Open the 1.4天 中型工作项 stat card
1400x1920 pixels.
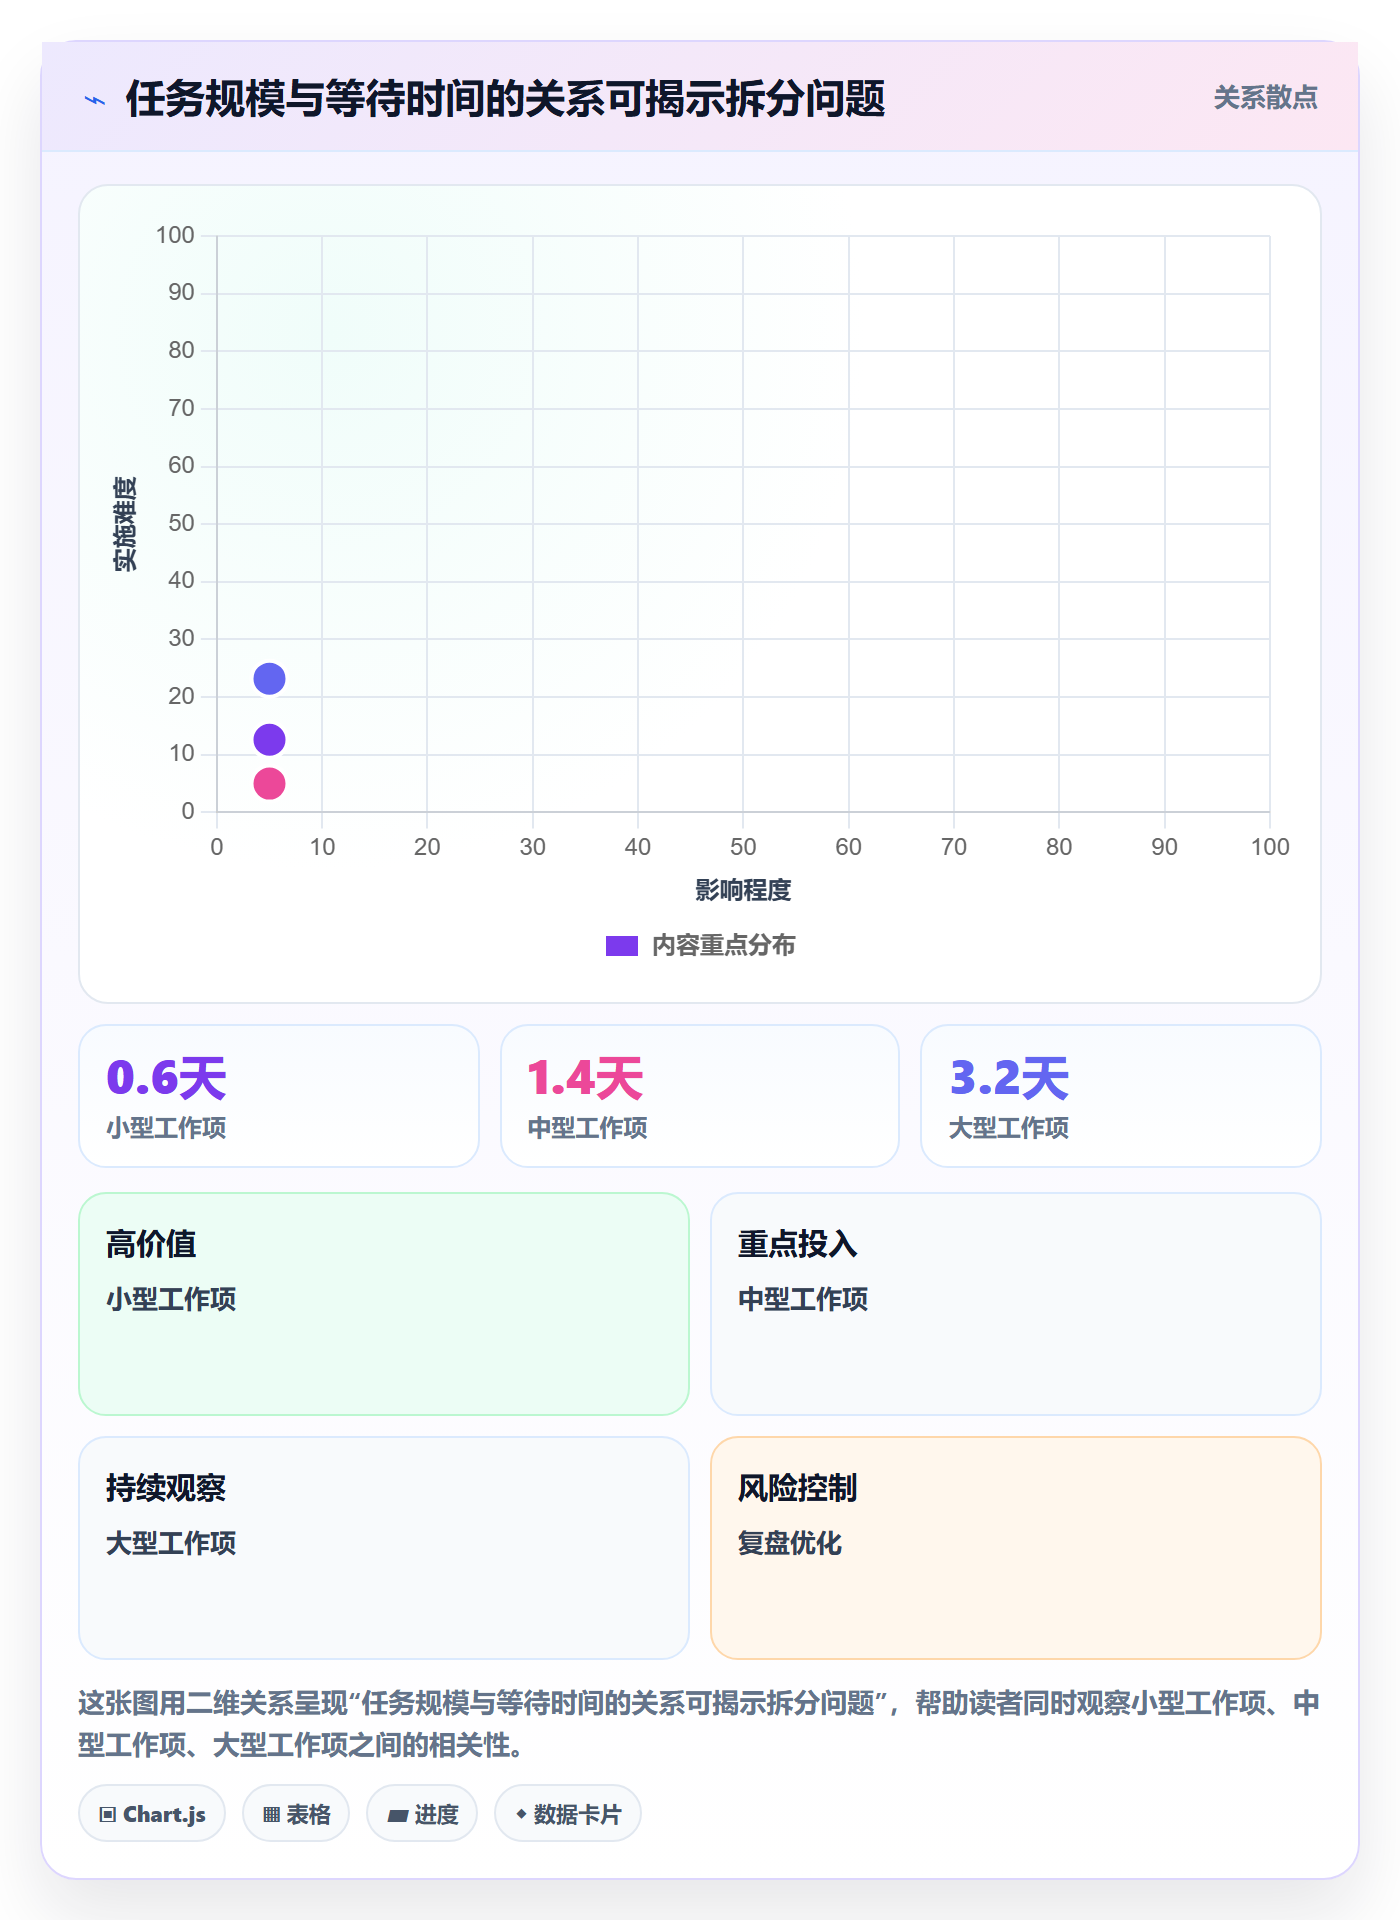pyautogui.click(x=700, y=1096)
